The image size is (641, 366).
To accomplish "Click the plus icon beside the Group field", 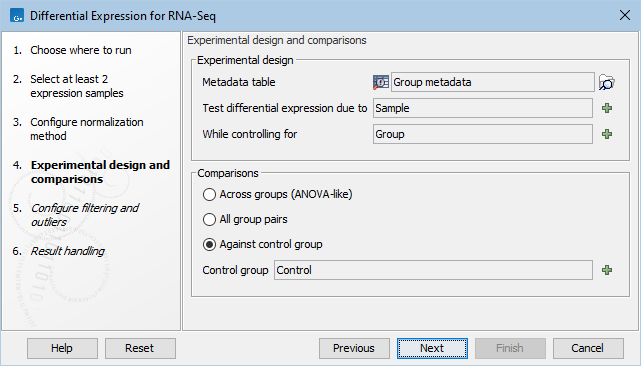I will [x=607, y=134].
